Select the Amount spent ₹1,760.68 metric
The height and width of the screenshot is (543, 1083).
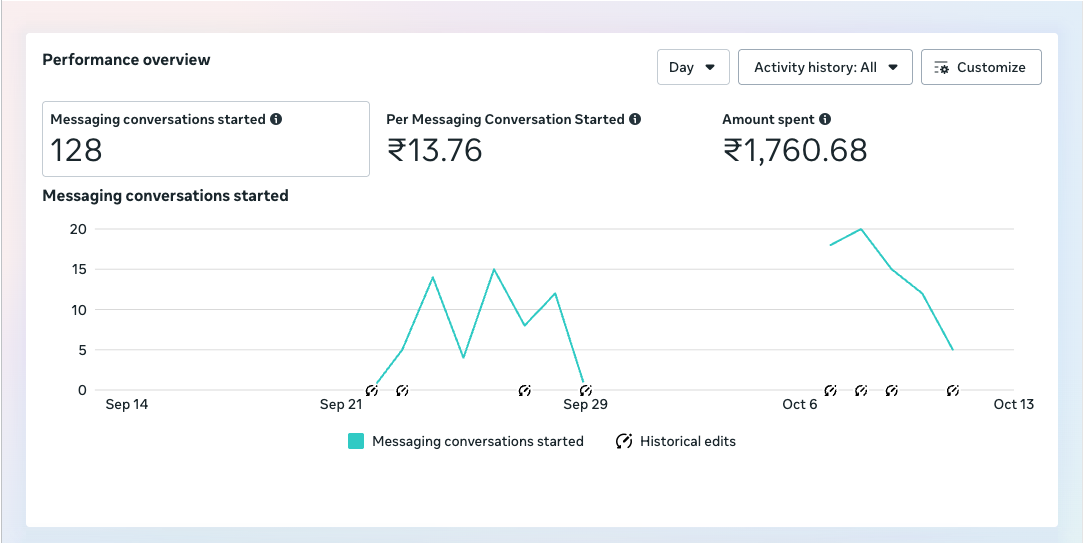click(x=794, y=138)
